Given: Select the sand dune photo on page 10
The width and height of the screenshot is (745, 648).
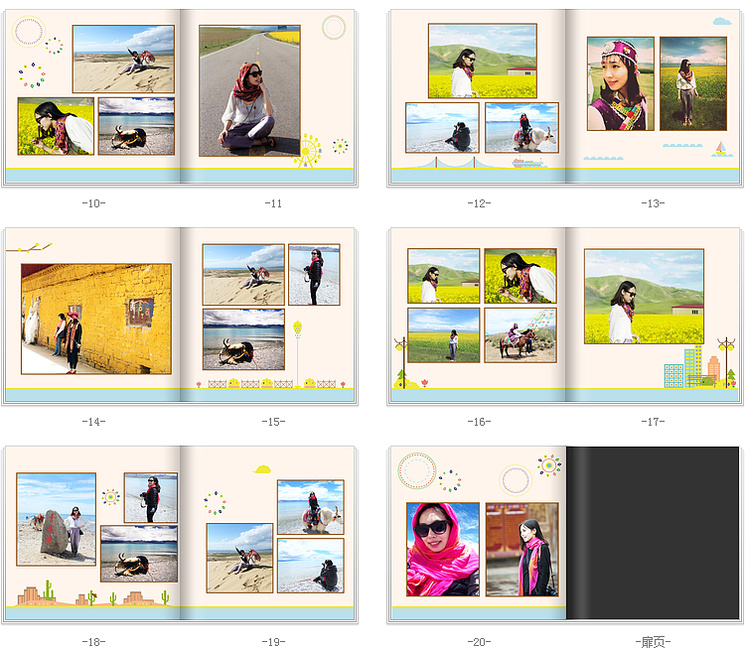Looking at the screenshot, I should [124, 59].
